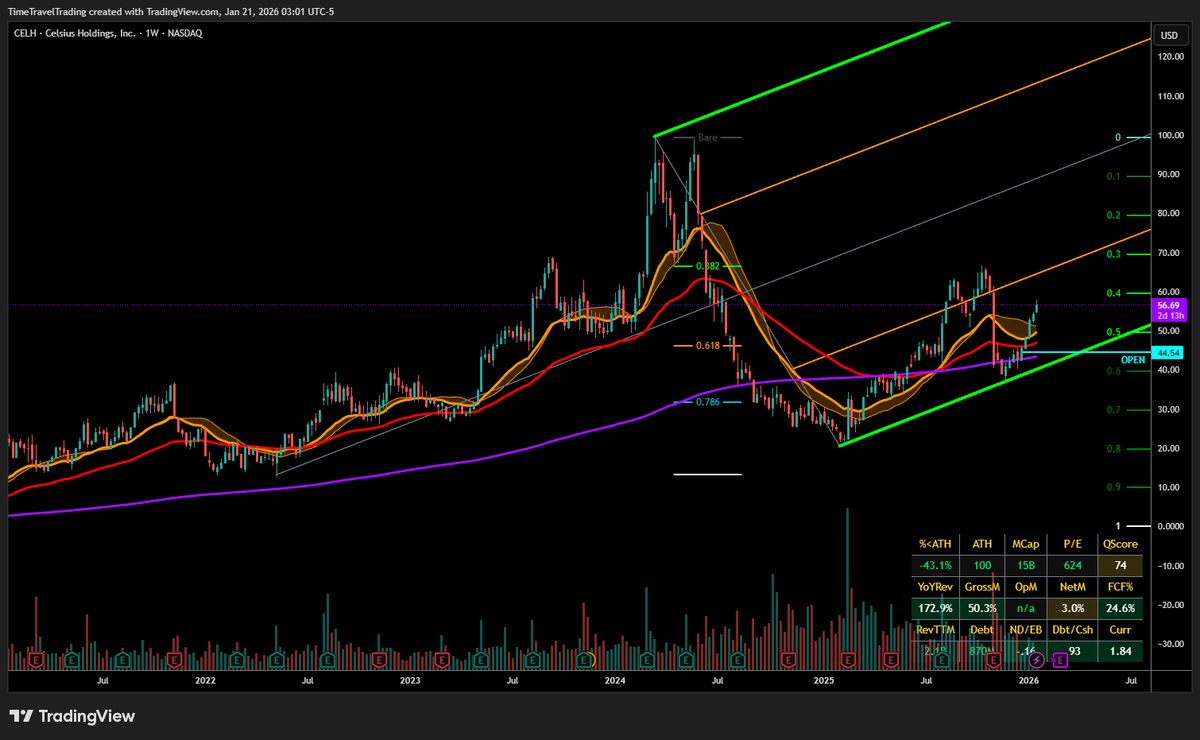Open the USD currency selector
The height and width of the screenshot is (740, 1200).
tap(1168, 36)
